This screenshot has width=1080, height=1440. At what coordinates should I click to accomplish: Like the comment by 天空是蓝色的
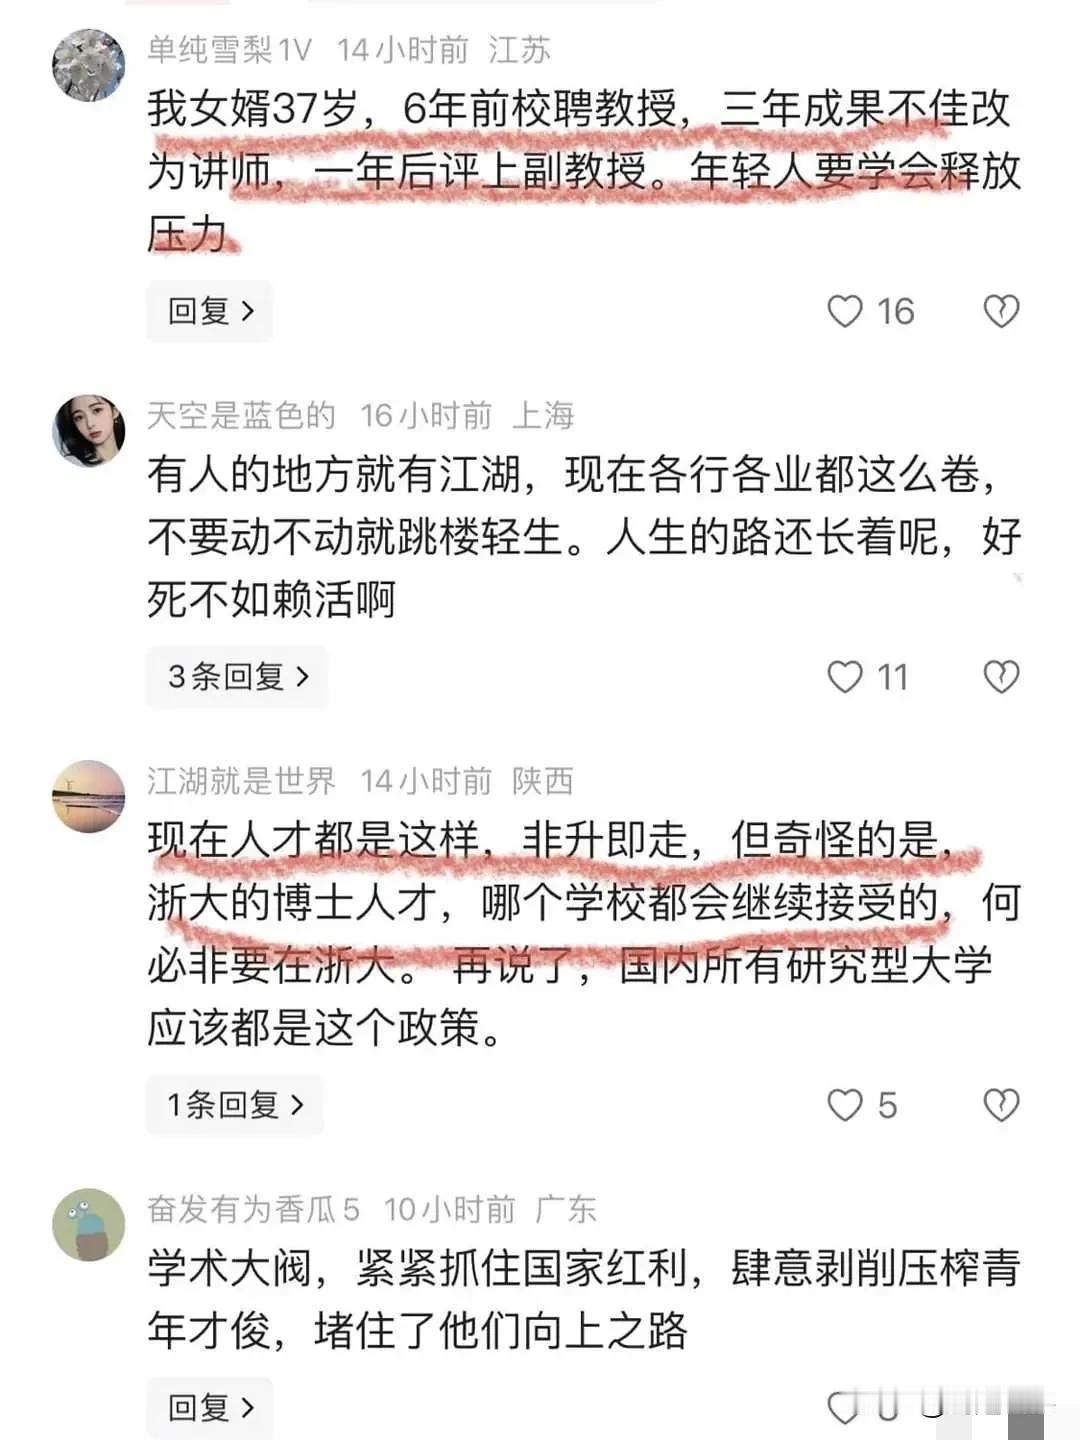pos(845,677)
